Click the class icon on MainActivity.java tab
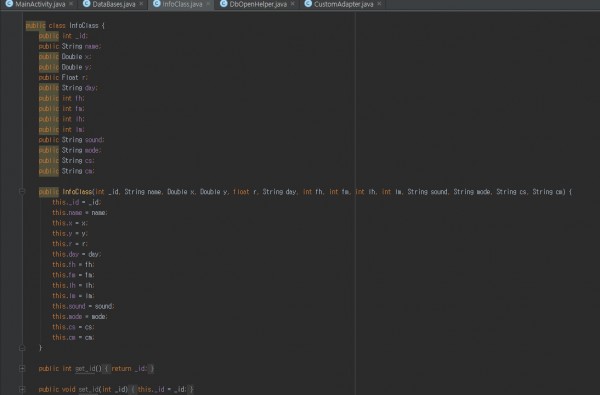The height and width of the screenshot is (395, 600). click(x=9, y=3)
